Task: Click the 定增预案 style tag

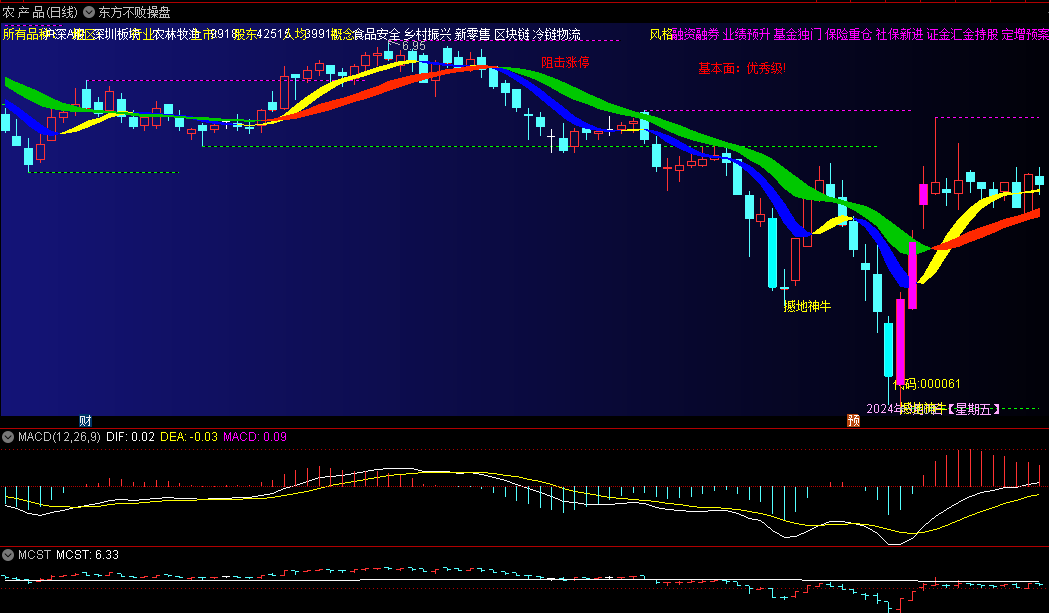Action: (x=1025, y=34)
